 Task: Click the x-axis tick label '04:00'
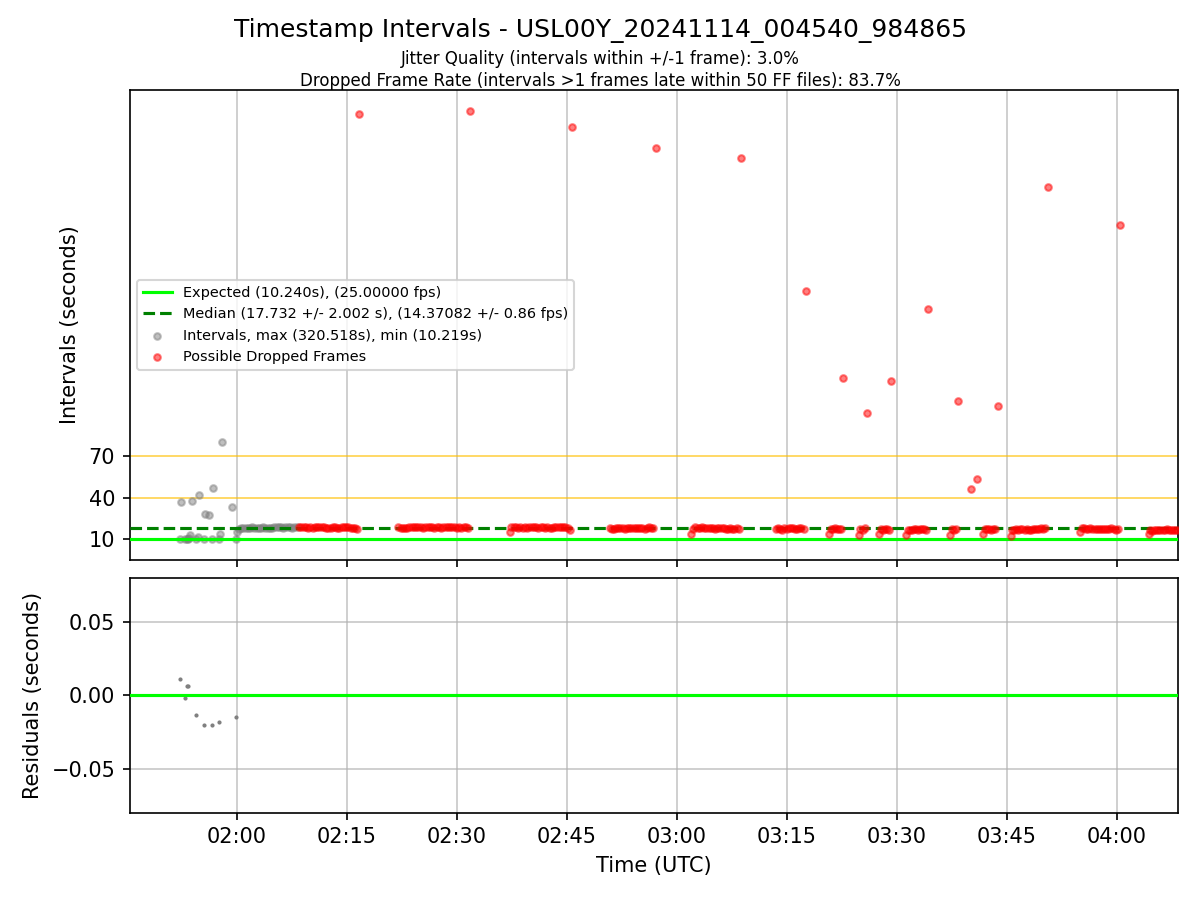click(1117, 834)
